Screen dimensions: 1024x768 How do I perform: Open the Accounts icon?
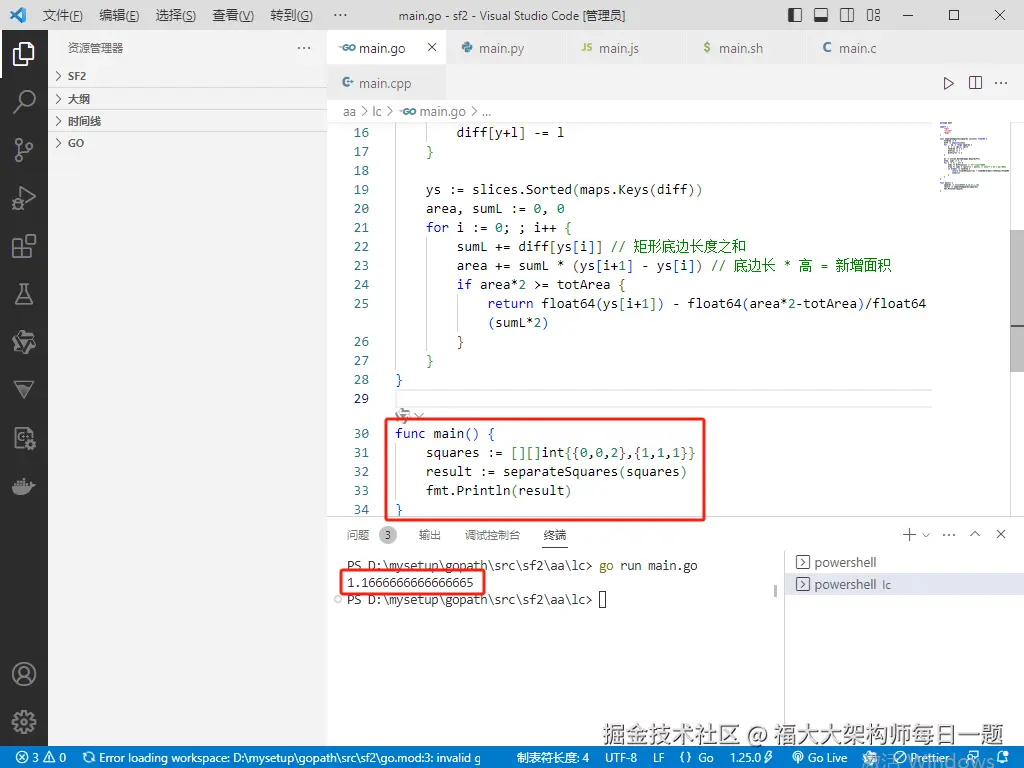[x=24, y=674]
